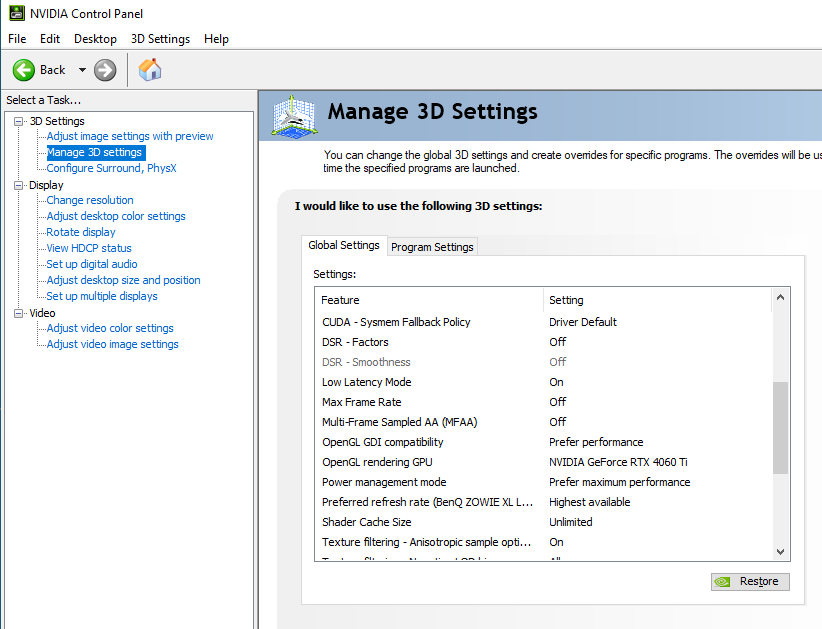822x629 pixels.
Task: Click the Unlimited shader cache value
Action: 570,522
